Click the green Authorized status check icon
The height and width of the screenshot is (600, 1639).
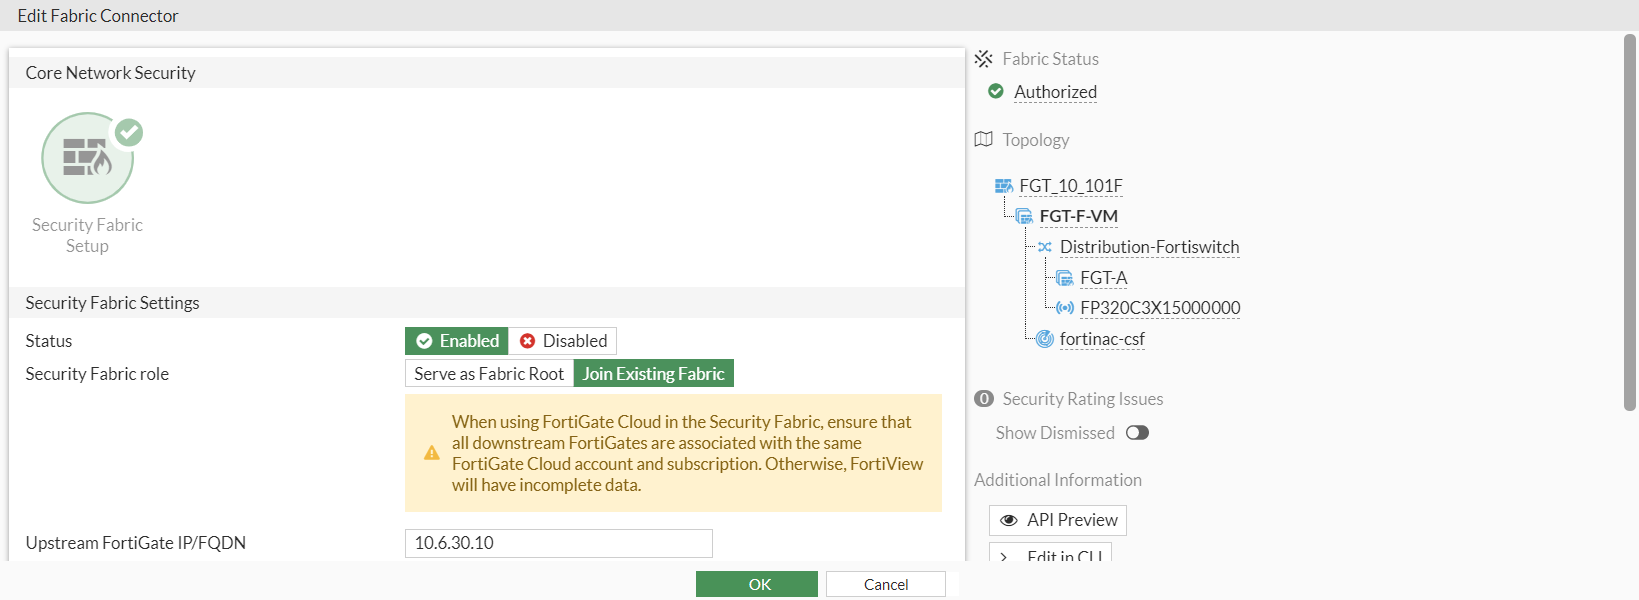tap(996, 91)
